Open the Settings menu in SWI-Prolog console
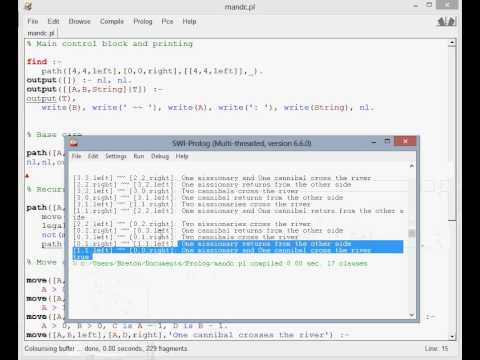480x360 pixels. click(x=116, y=156)
